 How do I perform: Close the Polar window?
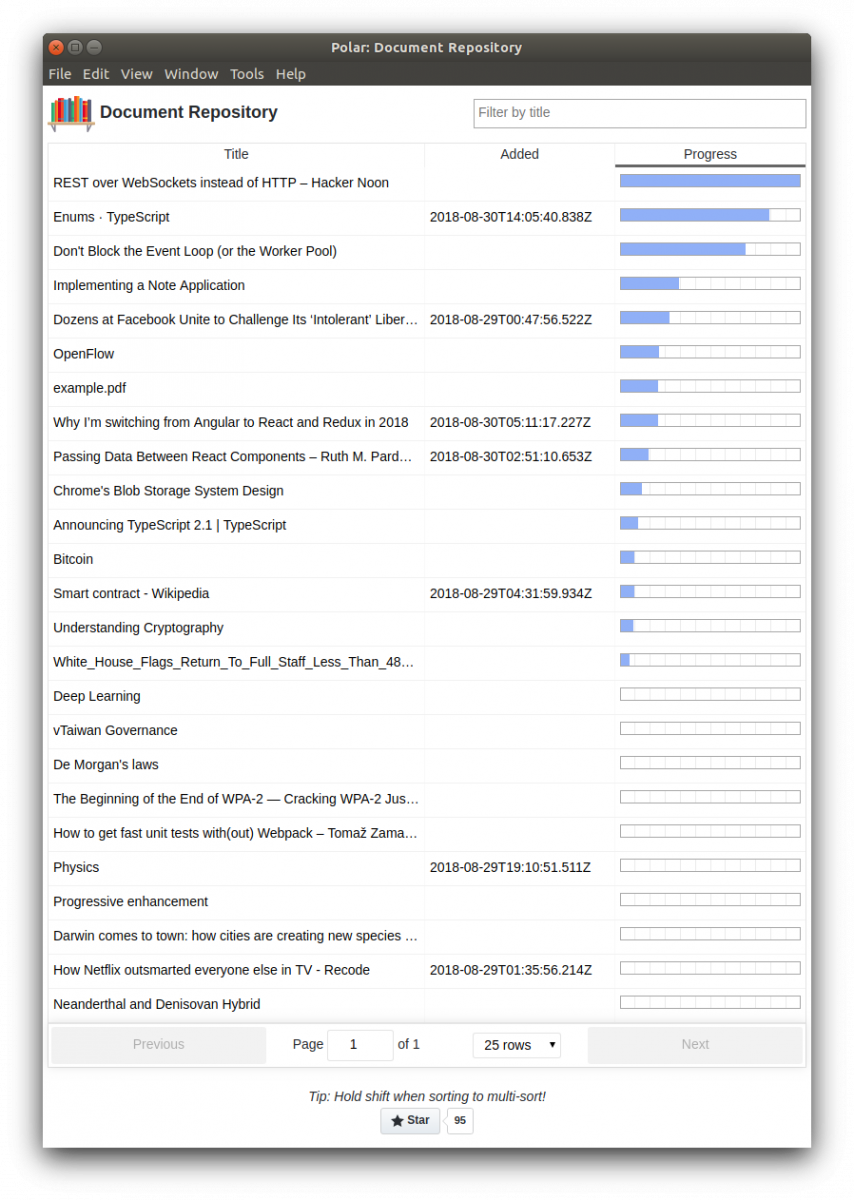[56, 47]
